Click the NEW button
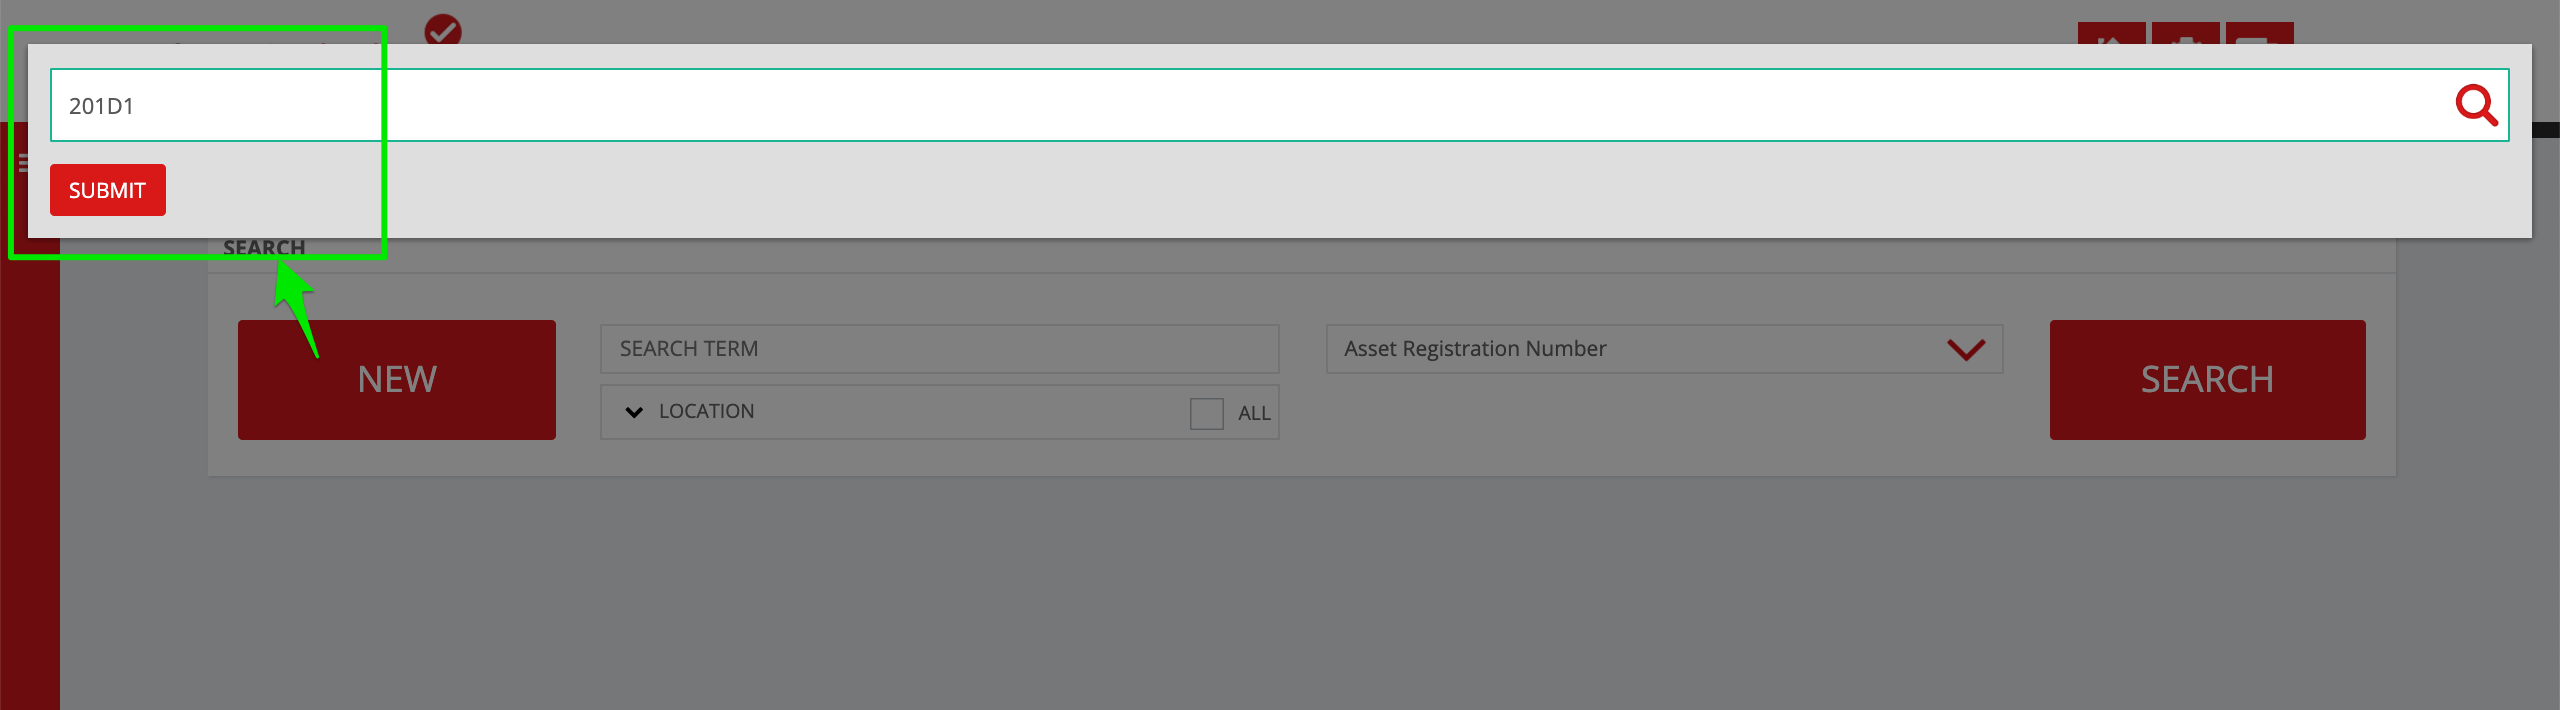The width and height of the screenshot is (2560, 710). pyautogui.click(x=397, y=380)
